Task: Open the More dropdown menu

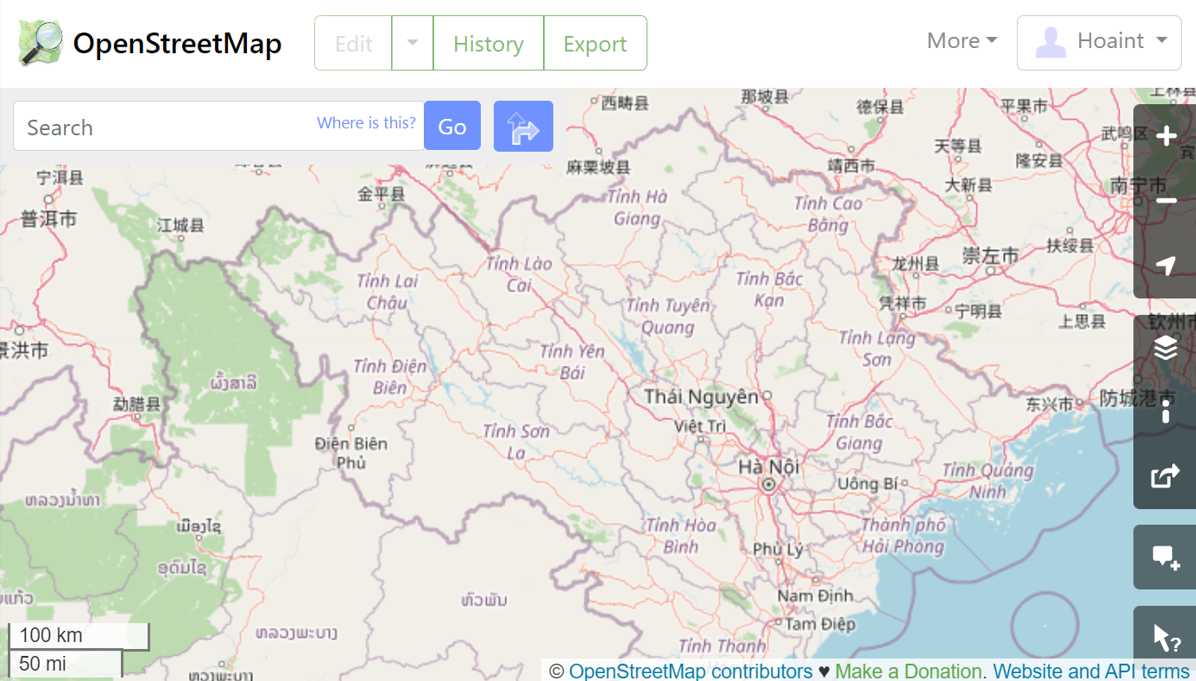Action: 962,40
